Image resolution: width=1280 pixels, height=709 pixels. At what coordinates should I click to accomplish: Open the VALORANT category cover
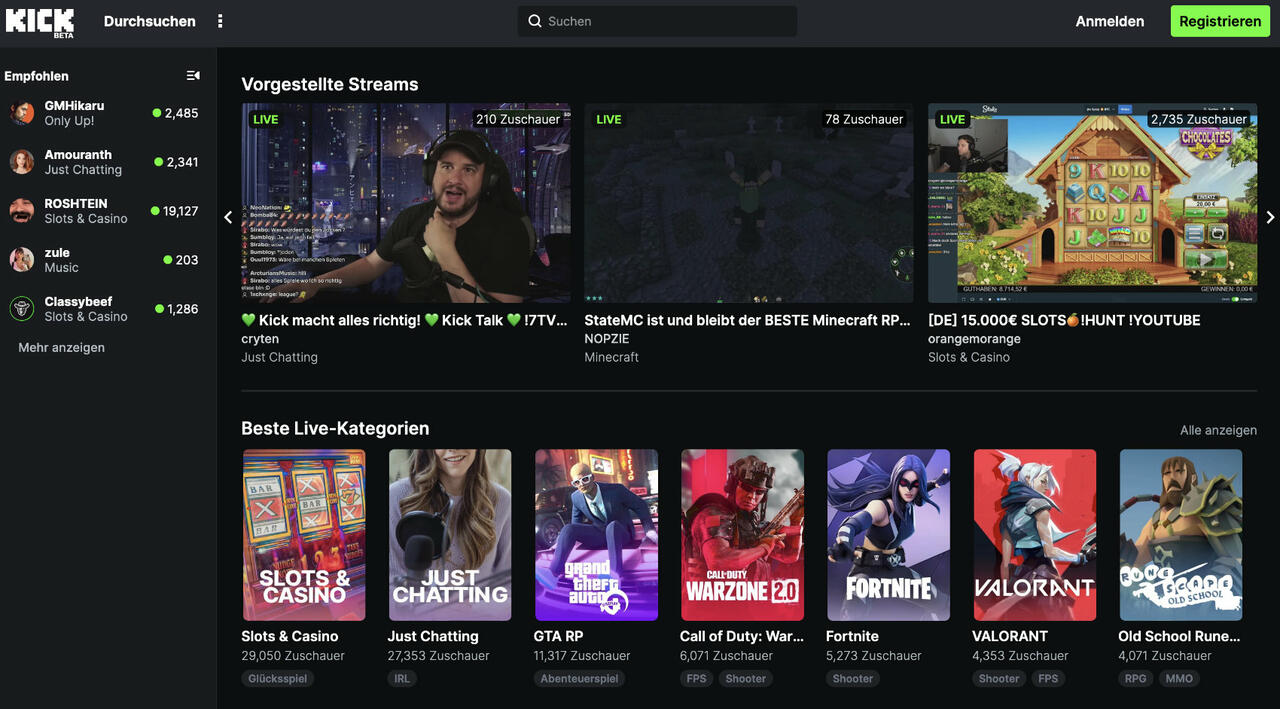[x=1034, y=535]
